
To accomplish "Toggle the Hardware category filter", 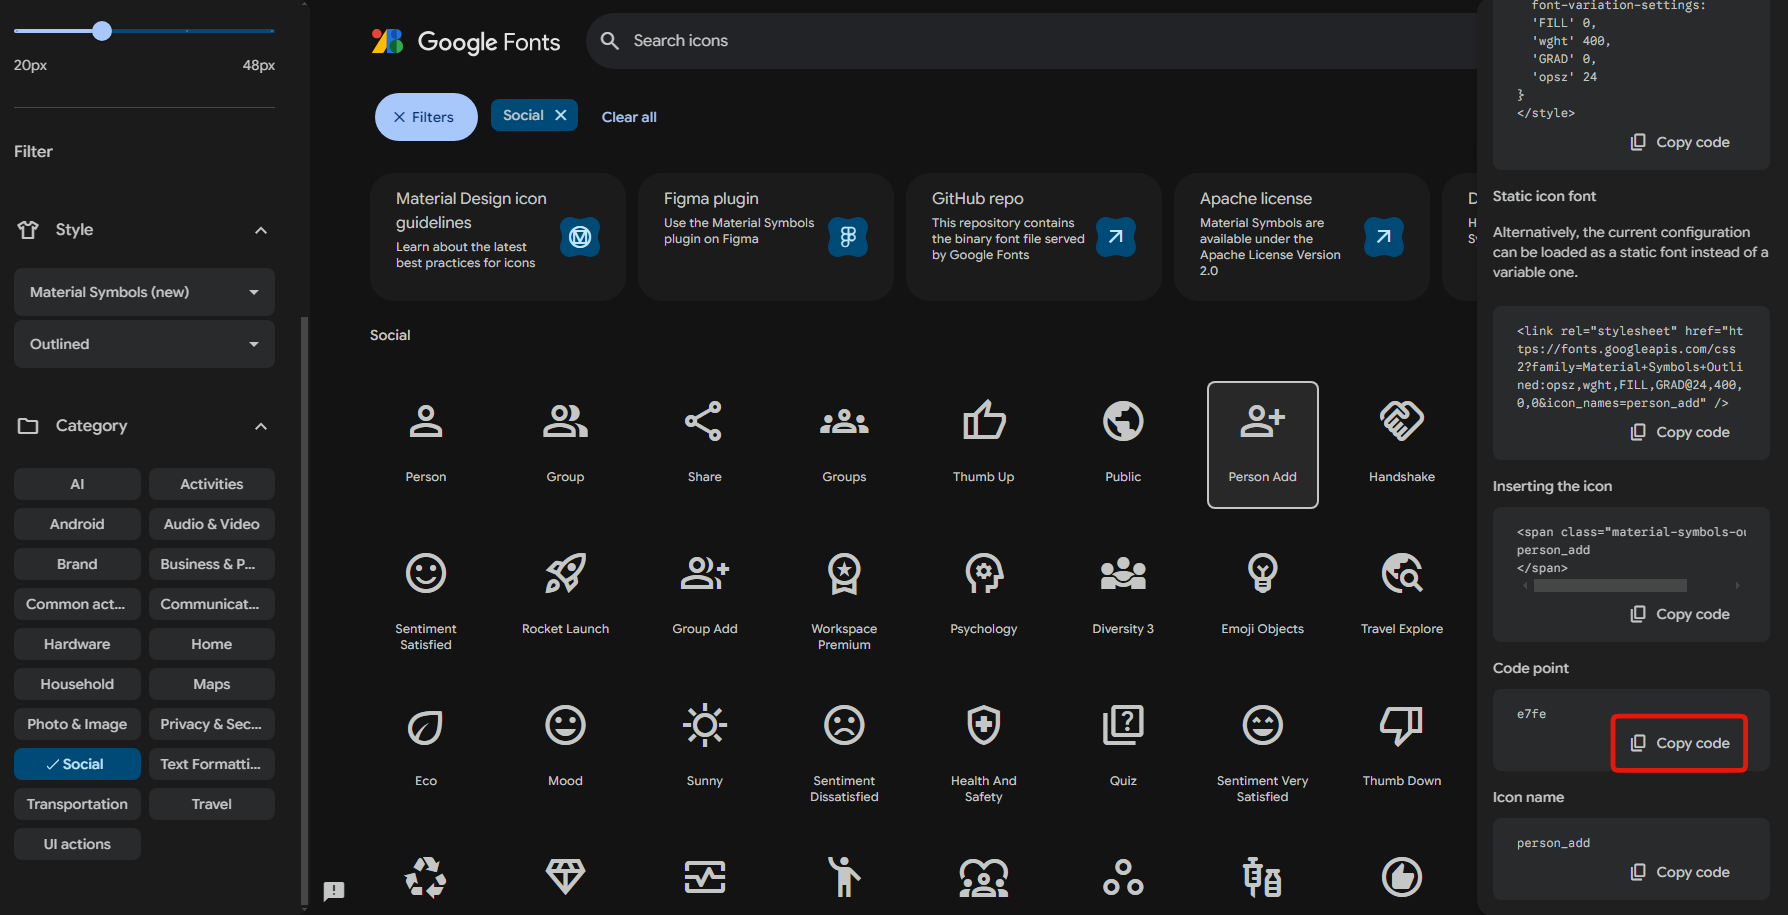I will coord(77,644).
